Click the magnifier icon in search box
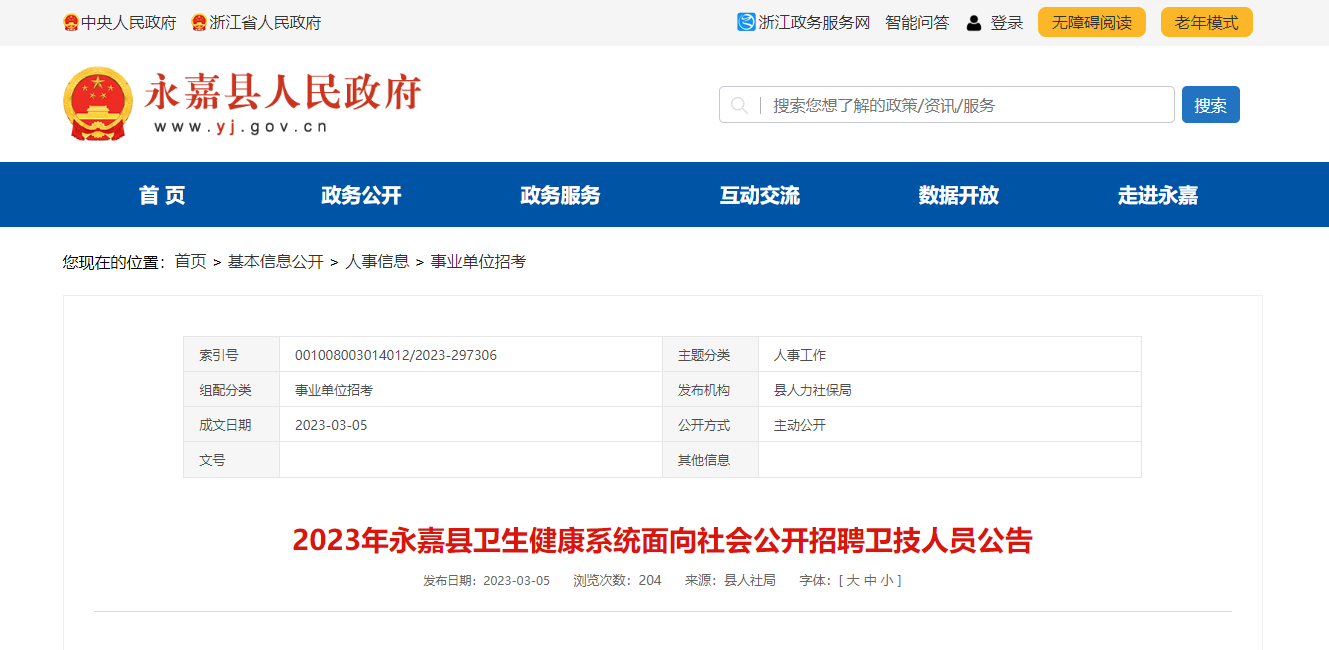Screen dimensions: 1329x650 click(x=739, y=105)
